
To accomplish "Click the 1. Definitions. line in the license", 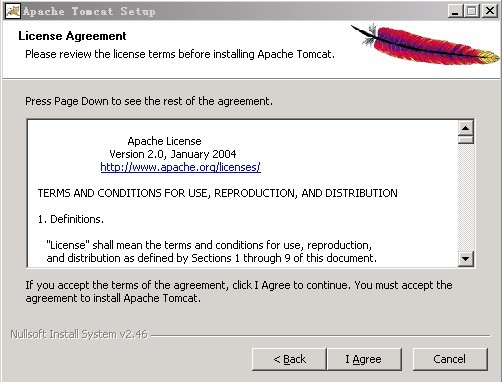I will (x=71, y=219).
